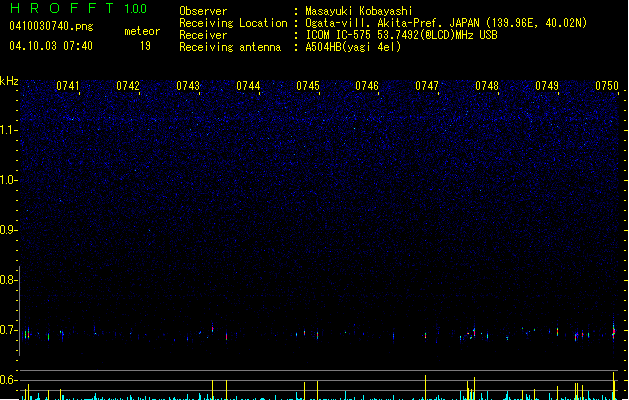Select the ICOM IC-575 receiver text
This screenshot has height=400, width=629.
[x=401, y=35]
